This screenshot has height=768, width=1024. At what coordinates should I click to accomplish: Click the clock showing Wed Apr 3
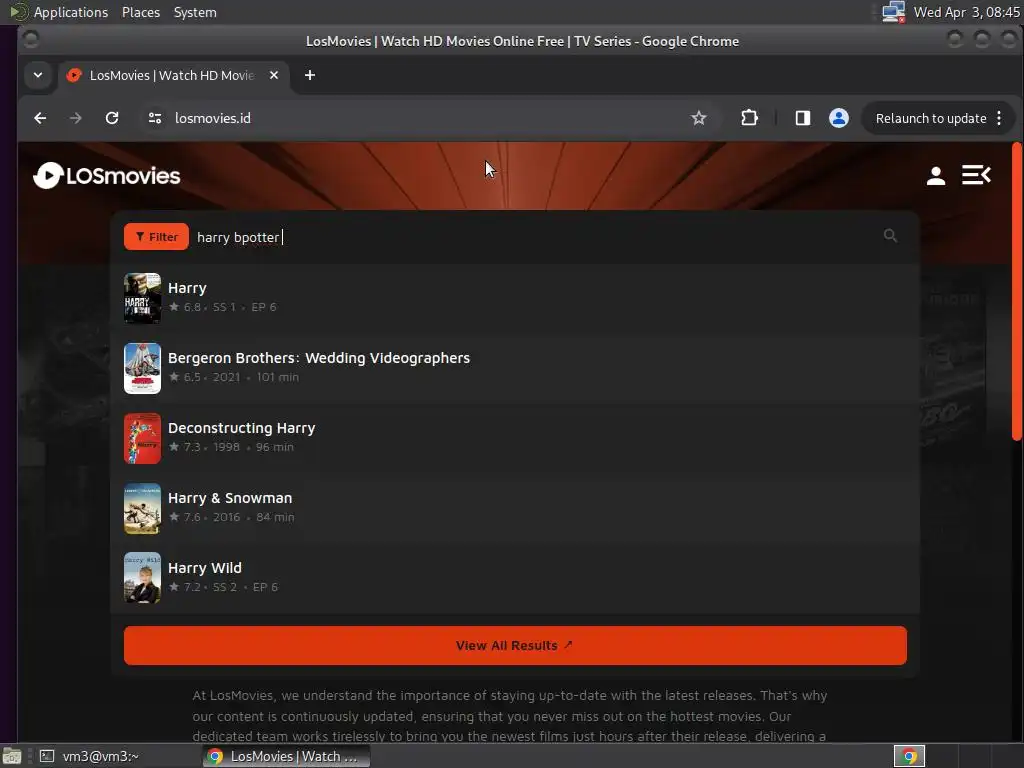pyautogui.click(x=967, y=12)
